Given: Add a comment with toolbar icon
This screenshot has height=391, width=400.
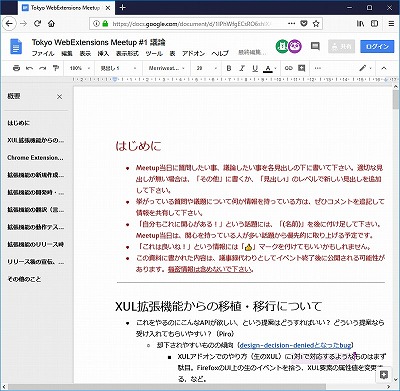Looking at the screenshot, I should point(302,68).
